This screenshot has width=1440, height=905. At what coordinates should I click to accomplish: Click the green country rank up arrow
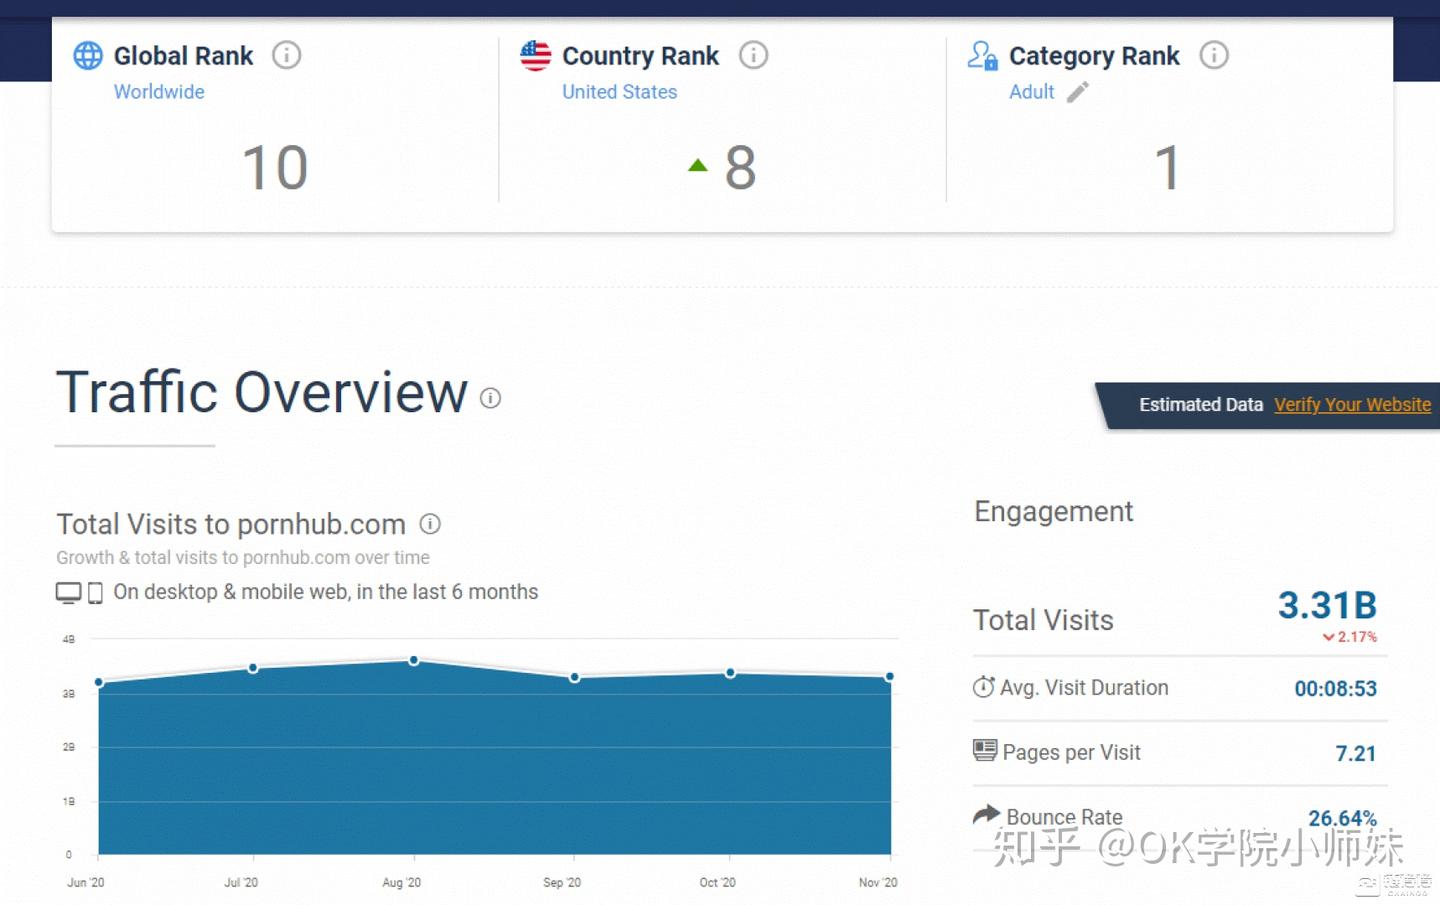[x=698, y=165]
